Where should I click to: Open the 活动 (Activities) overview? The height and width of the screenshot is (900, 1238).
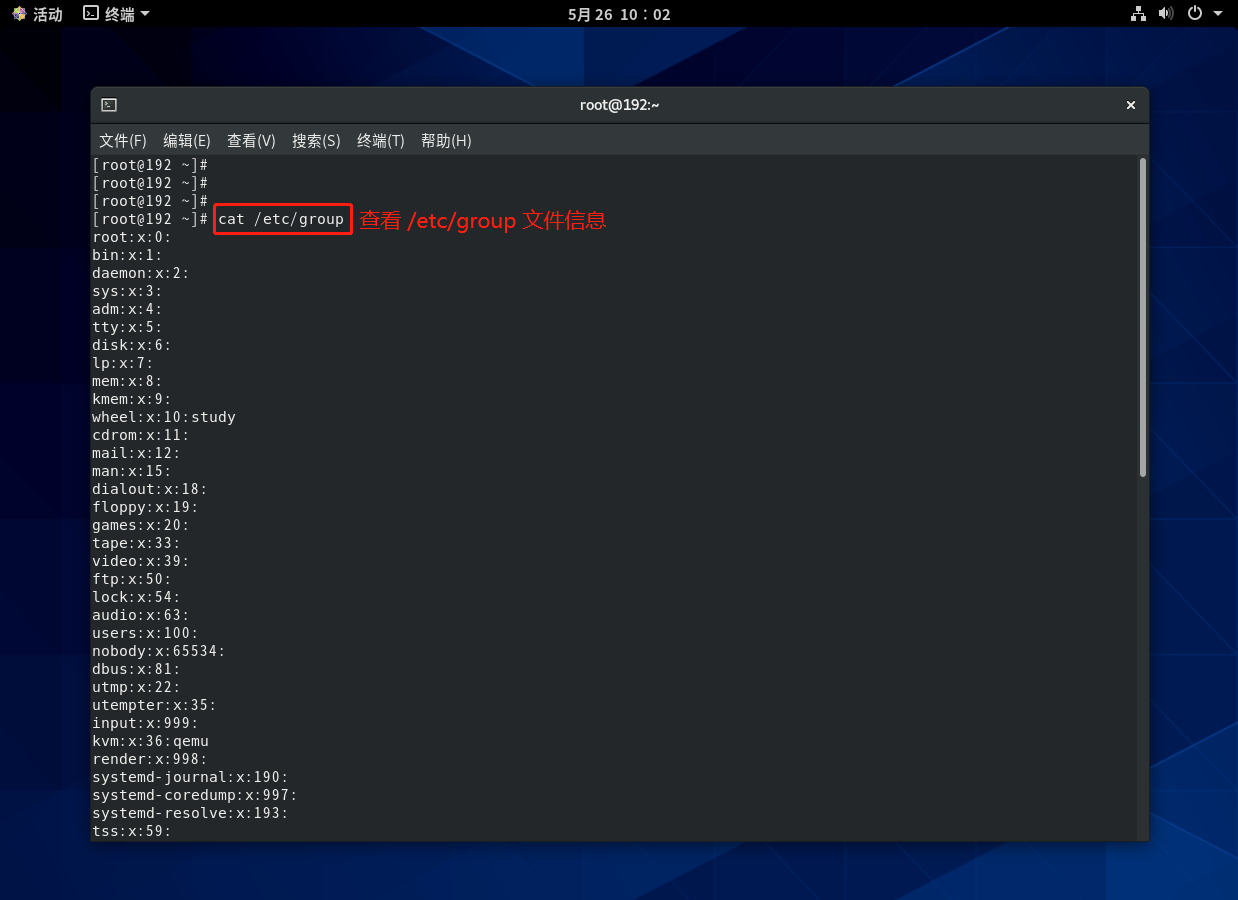click(x=37, y=14)
